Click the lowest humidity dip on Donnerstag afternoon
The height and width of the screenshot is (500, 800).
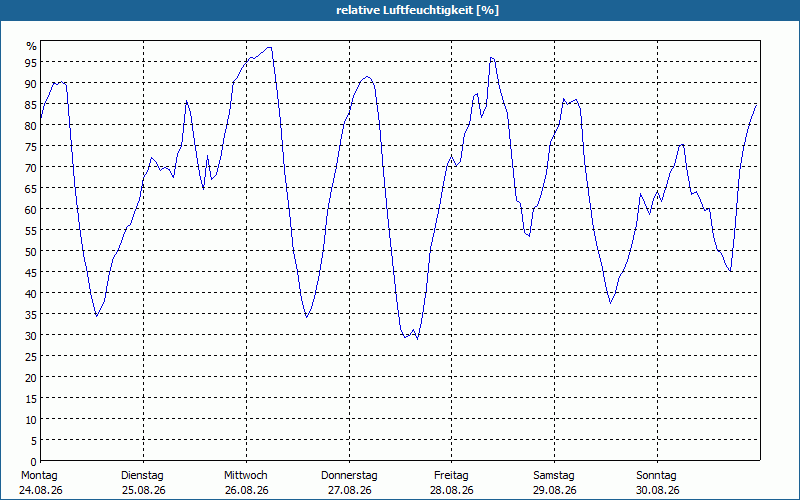coord(417,339)
